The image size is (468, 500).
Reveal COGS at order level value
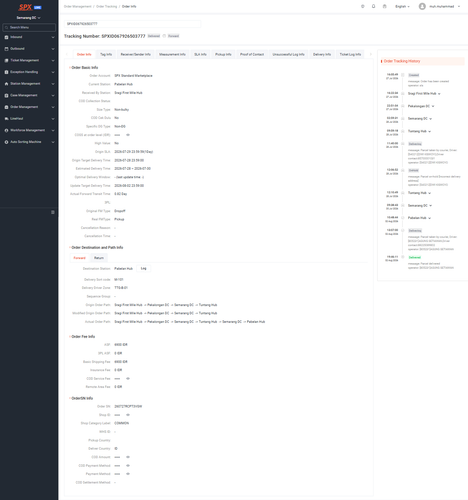coord(128,135)
